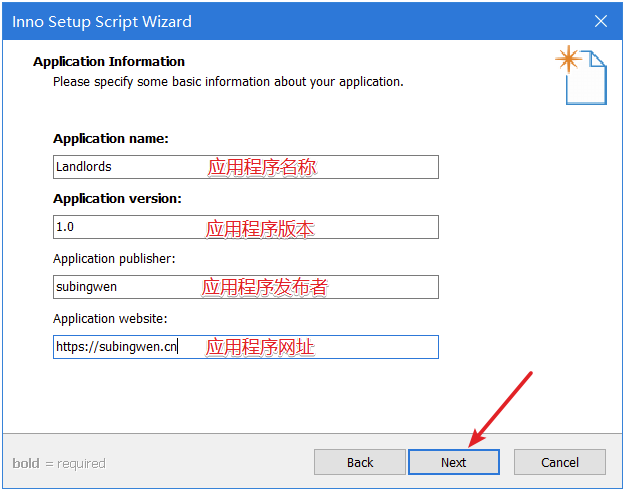Click the red 应用程序发布者 annotation

click(264, 287)
